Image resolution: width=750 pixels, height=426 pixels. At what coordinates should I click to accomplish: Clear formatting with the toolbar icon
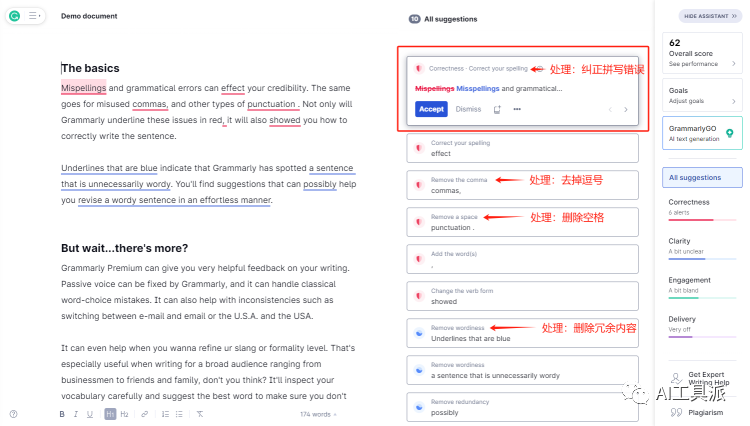200,414
